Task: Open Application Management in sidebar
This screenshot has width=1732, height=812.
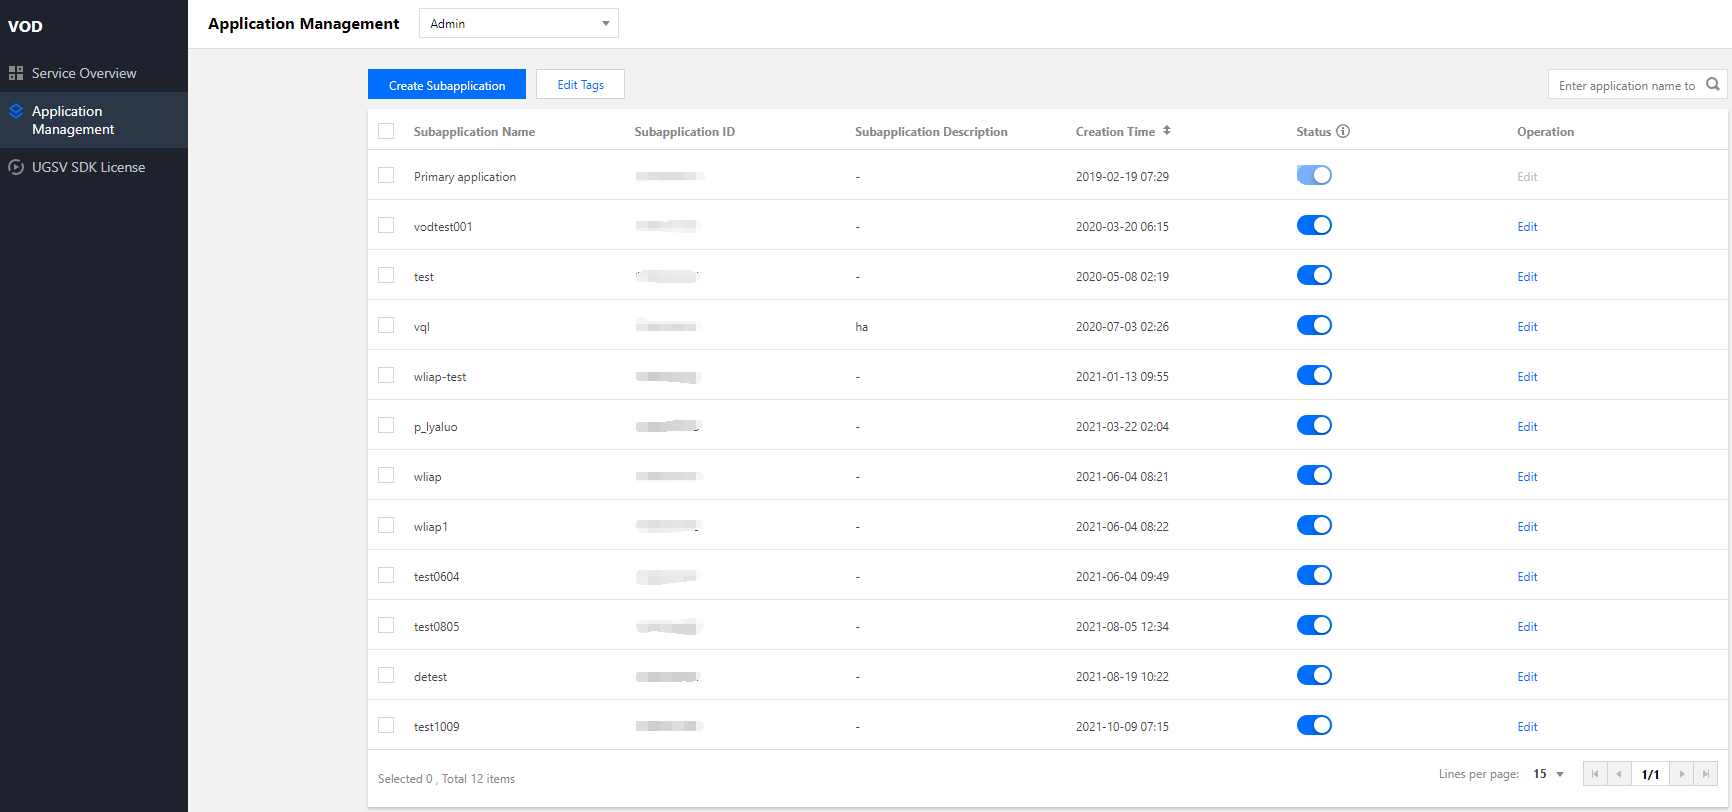Action: (x=72, y=120)
